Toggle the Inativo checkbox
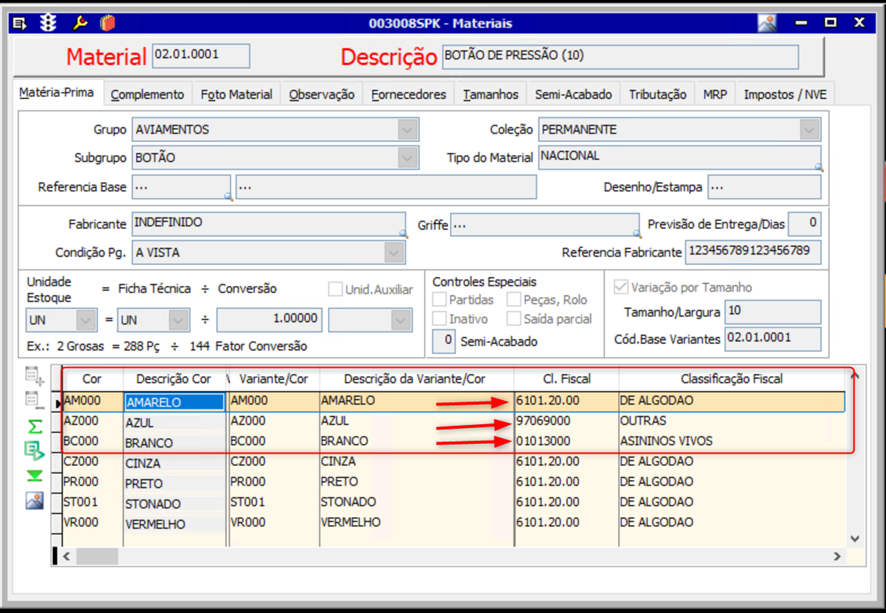Screen dimensions: 886x613 pyautogui.click(x=440, y=319)
